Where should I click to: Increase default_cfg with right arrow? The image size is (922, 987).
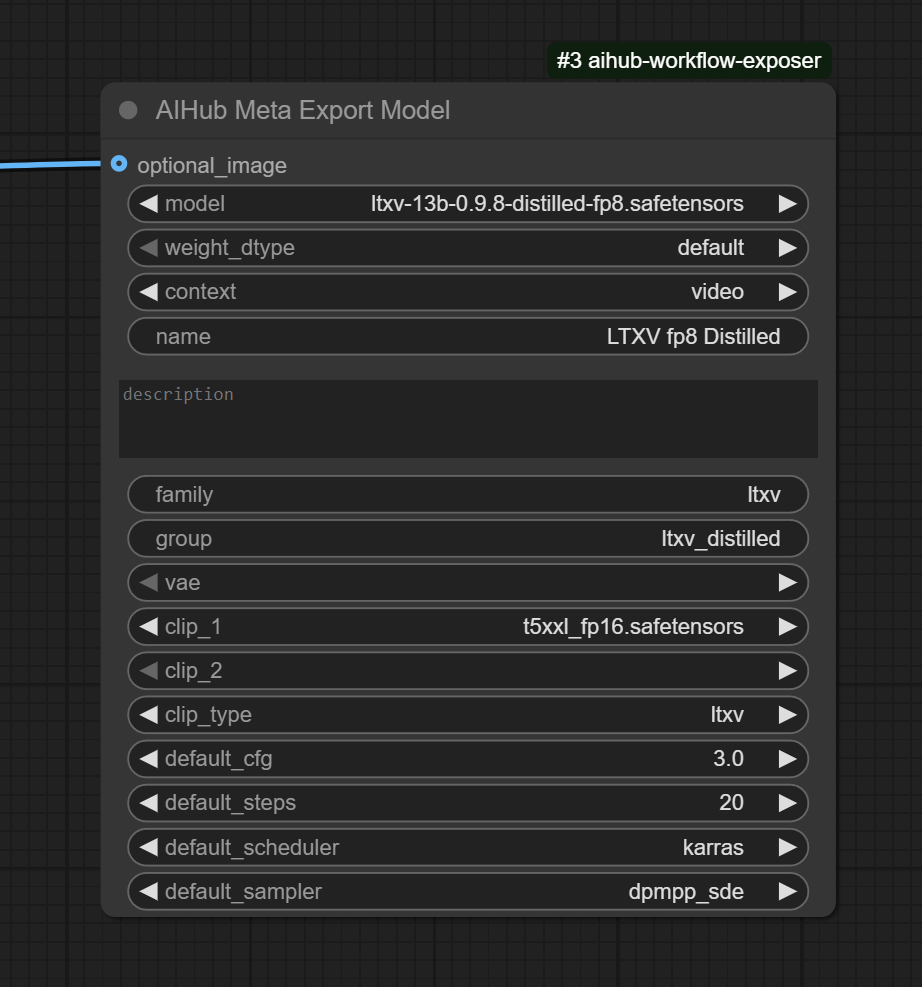click(x=787, y=759)
